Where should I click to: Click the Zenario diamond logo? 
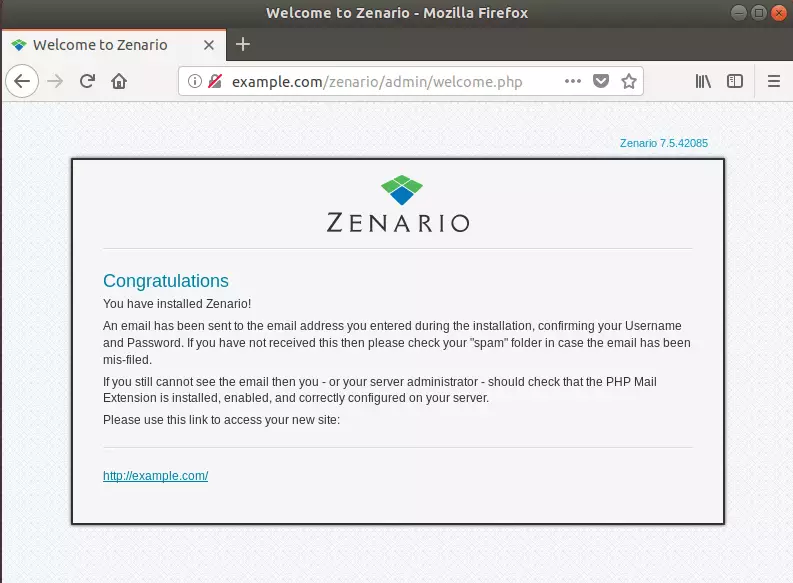tap(402, 190)
